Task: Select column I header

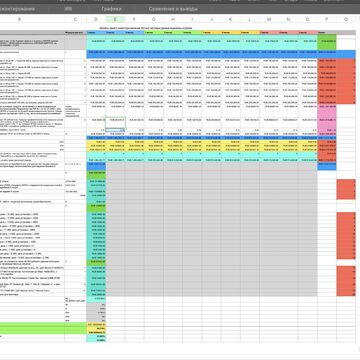Action: 192,19
